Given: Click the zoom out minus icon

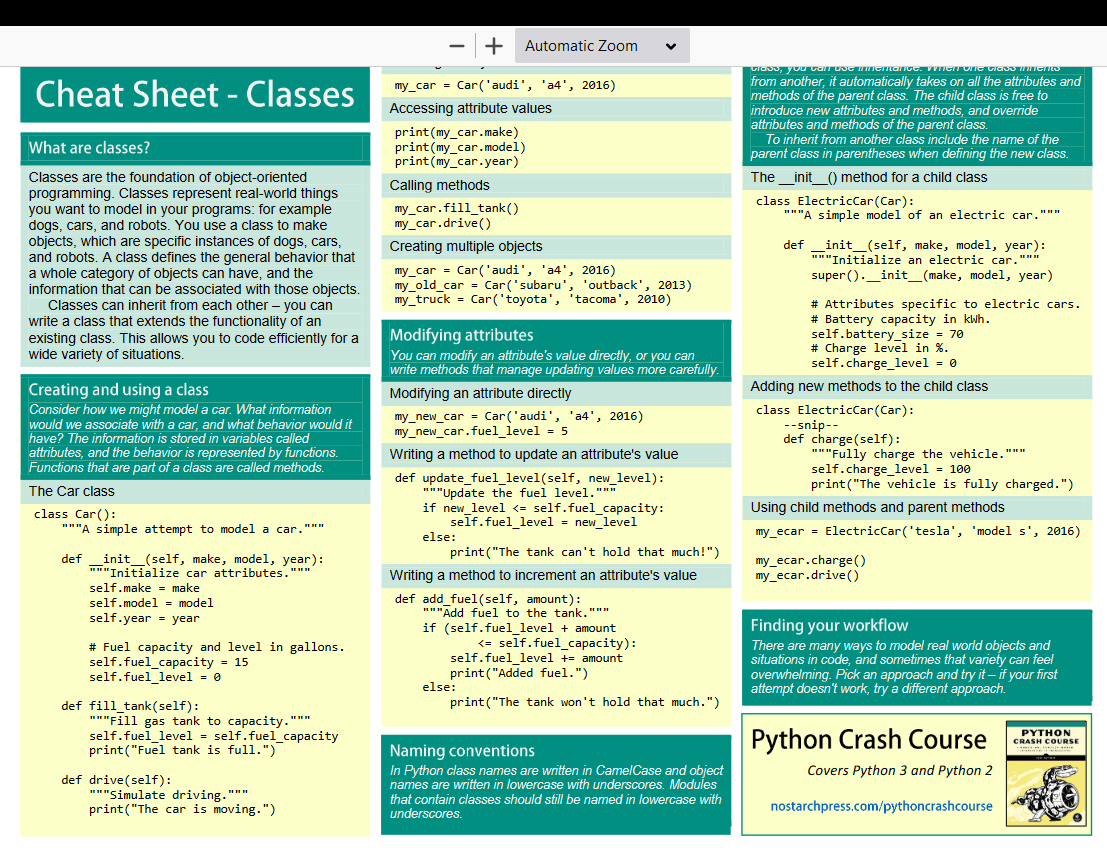Looking at the screenshot, I should pos(457,46).
